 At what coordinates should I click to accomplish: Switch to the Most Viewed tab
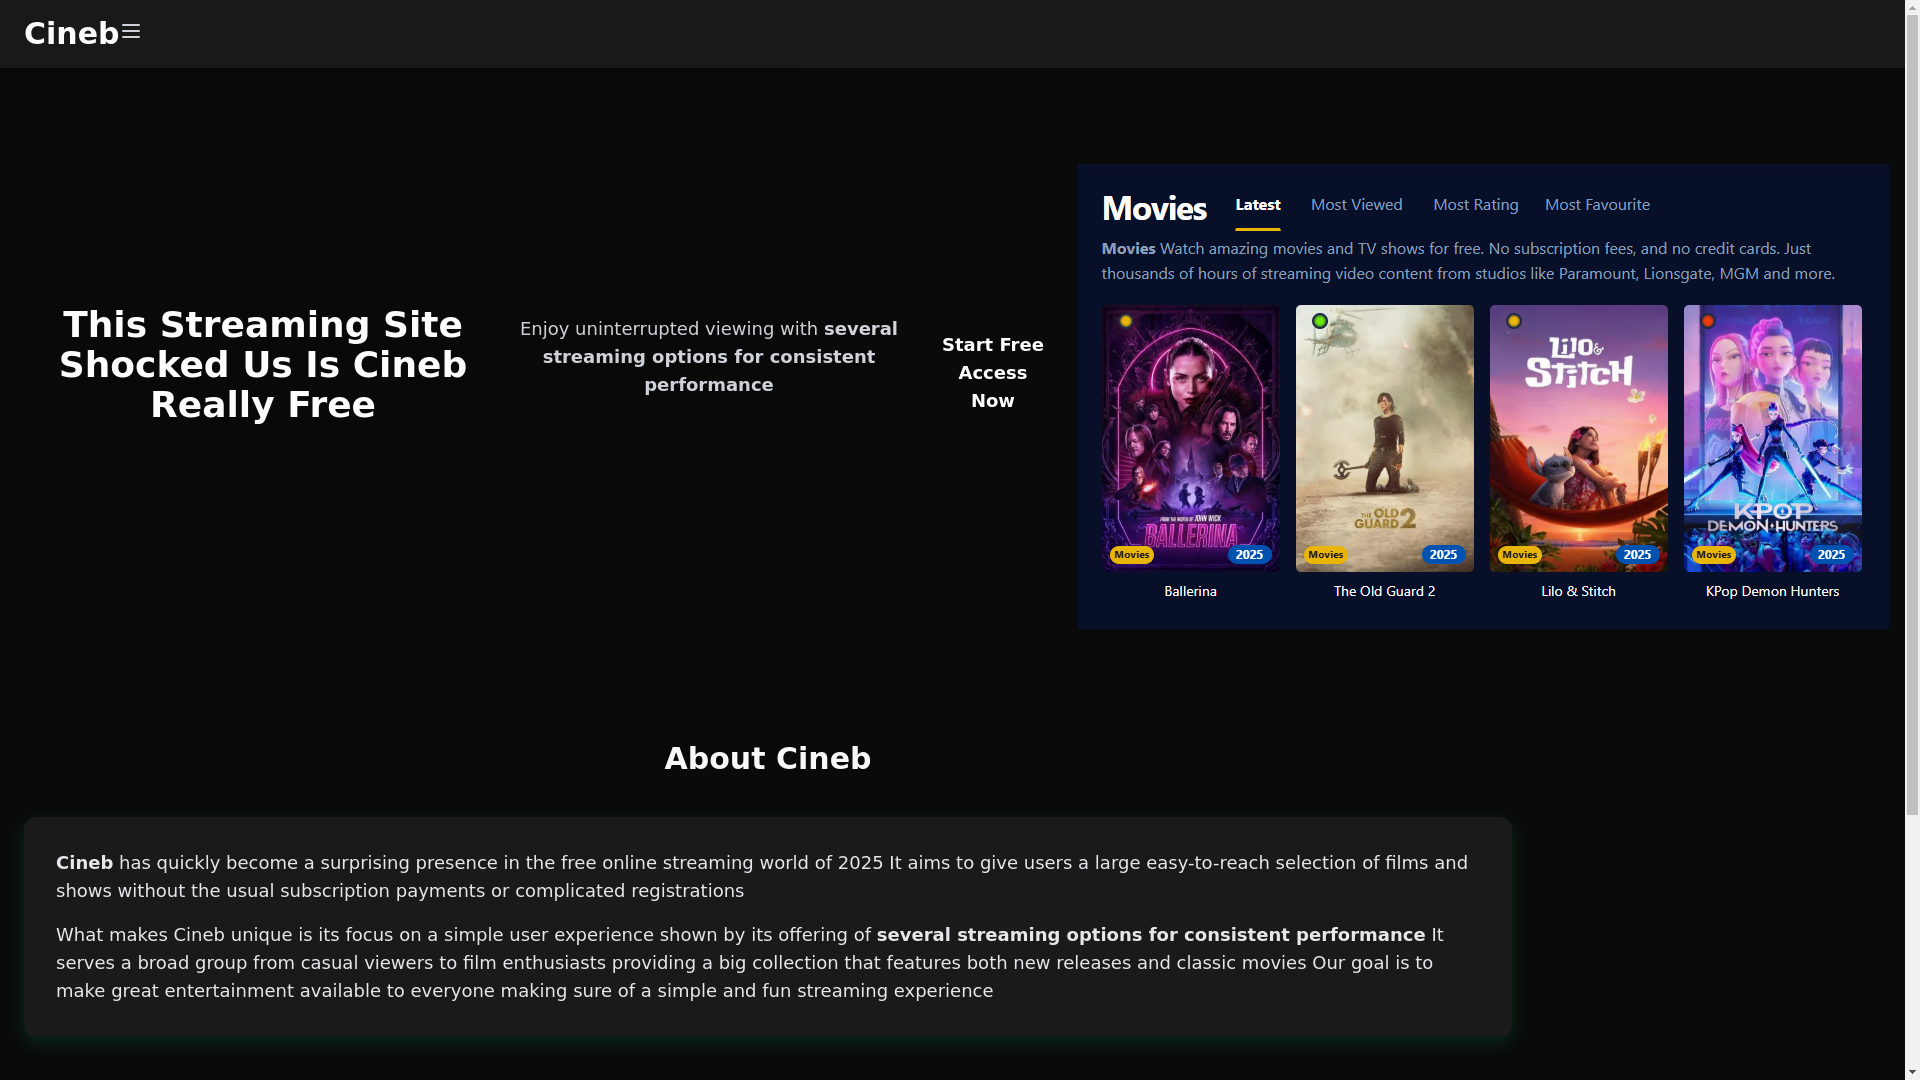pos(1356,205)
